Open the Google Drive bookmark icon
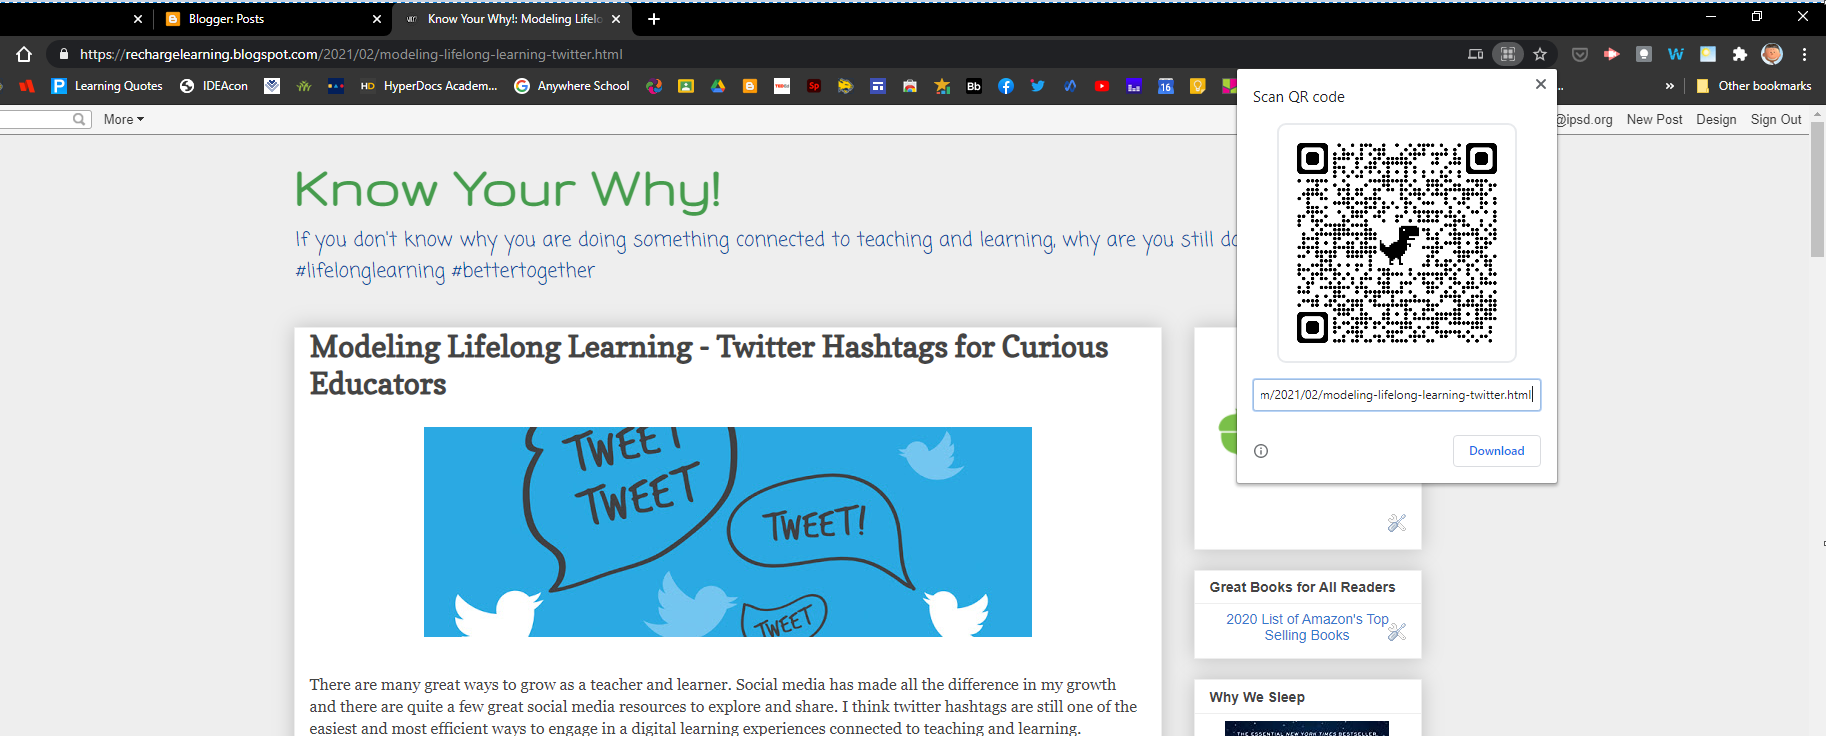The height and width of the screenshot is (736, 1826). click(x=718, y=86)
